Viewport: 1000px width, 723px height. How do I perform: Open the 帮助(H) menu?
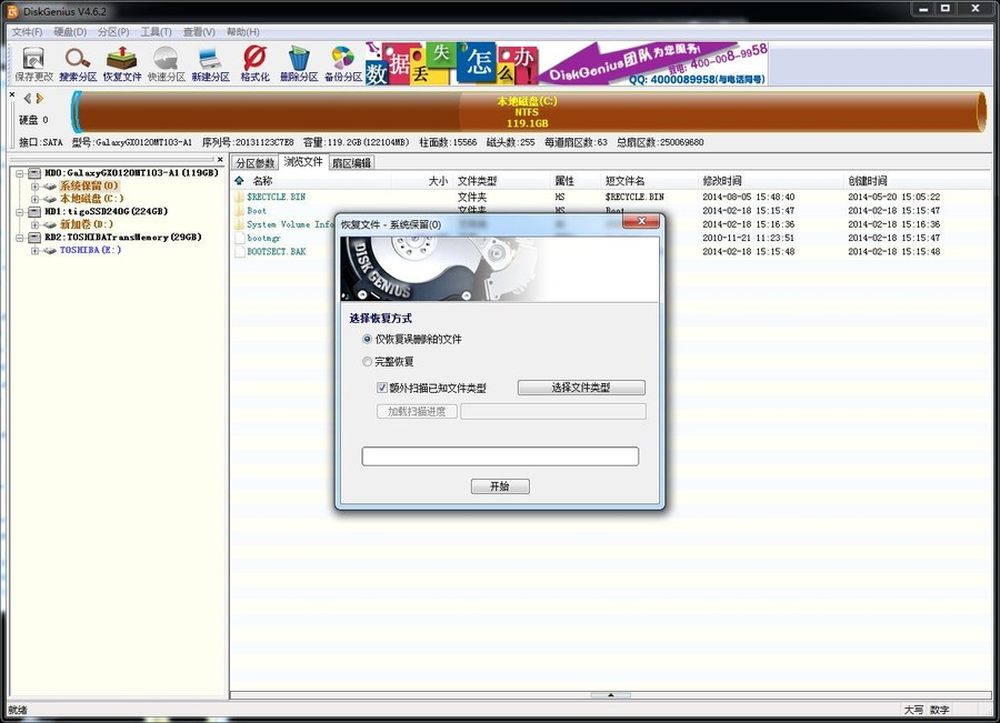point(243,31)
